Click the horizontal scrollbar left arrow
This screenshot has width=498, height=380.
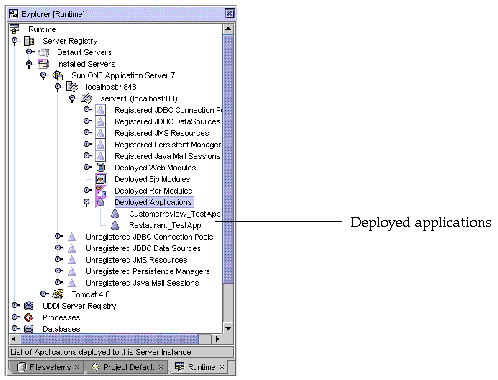(x=14, y=340)
